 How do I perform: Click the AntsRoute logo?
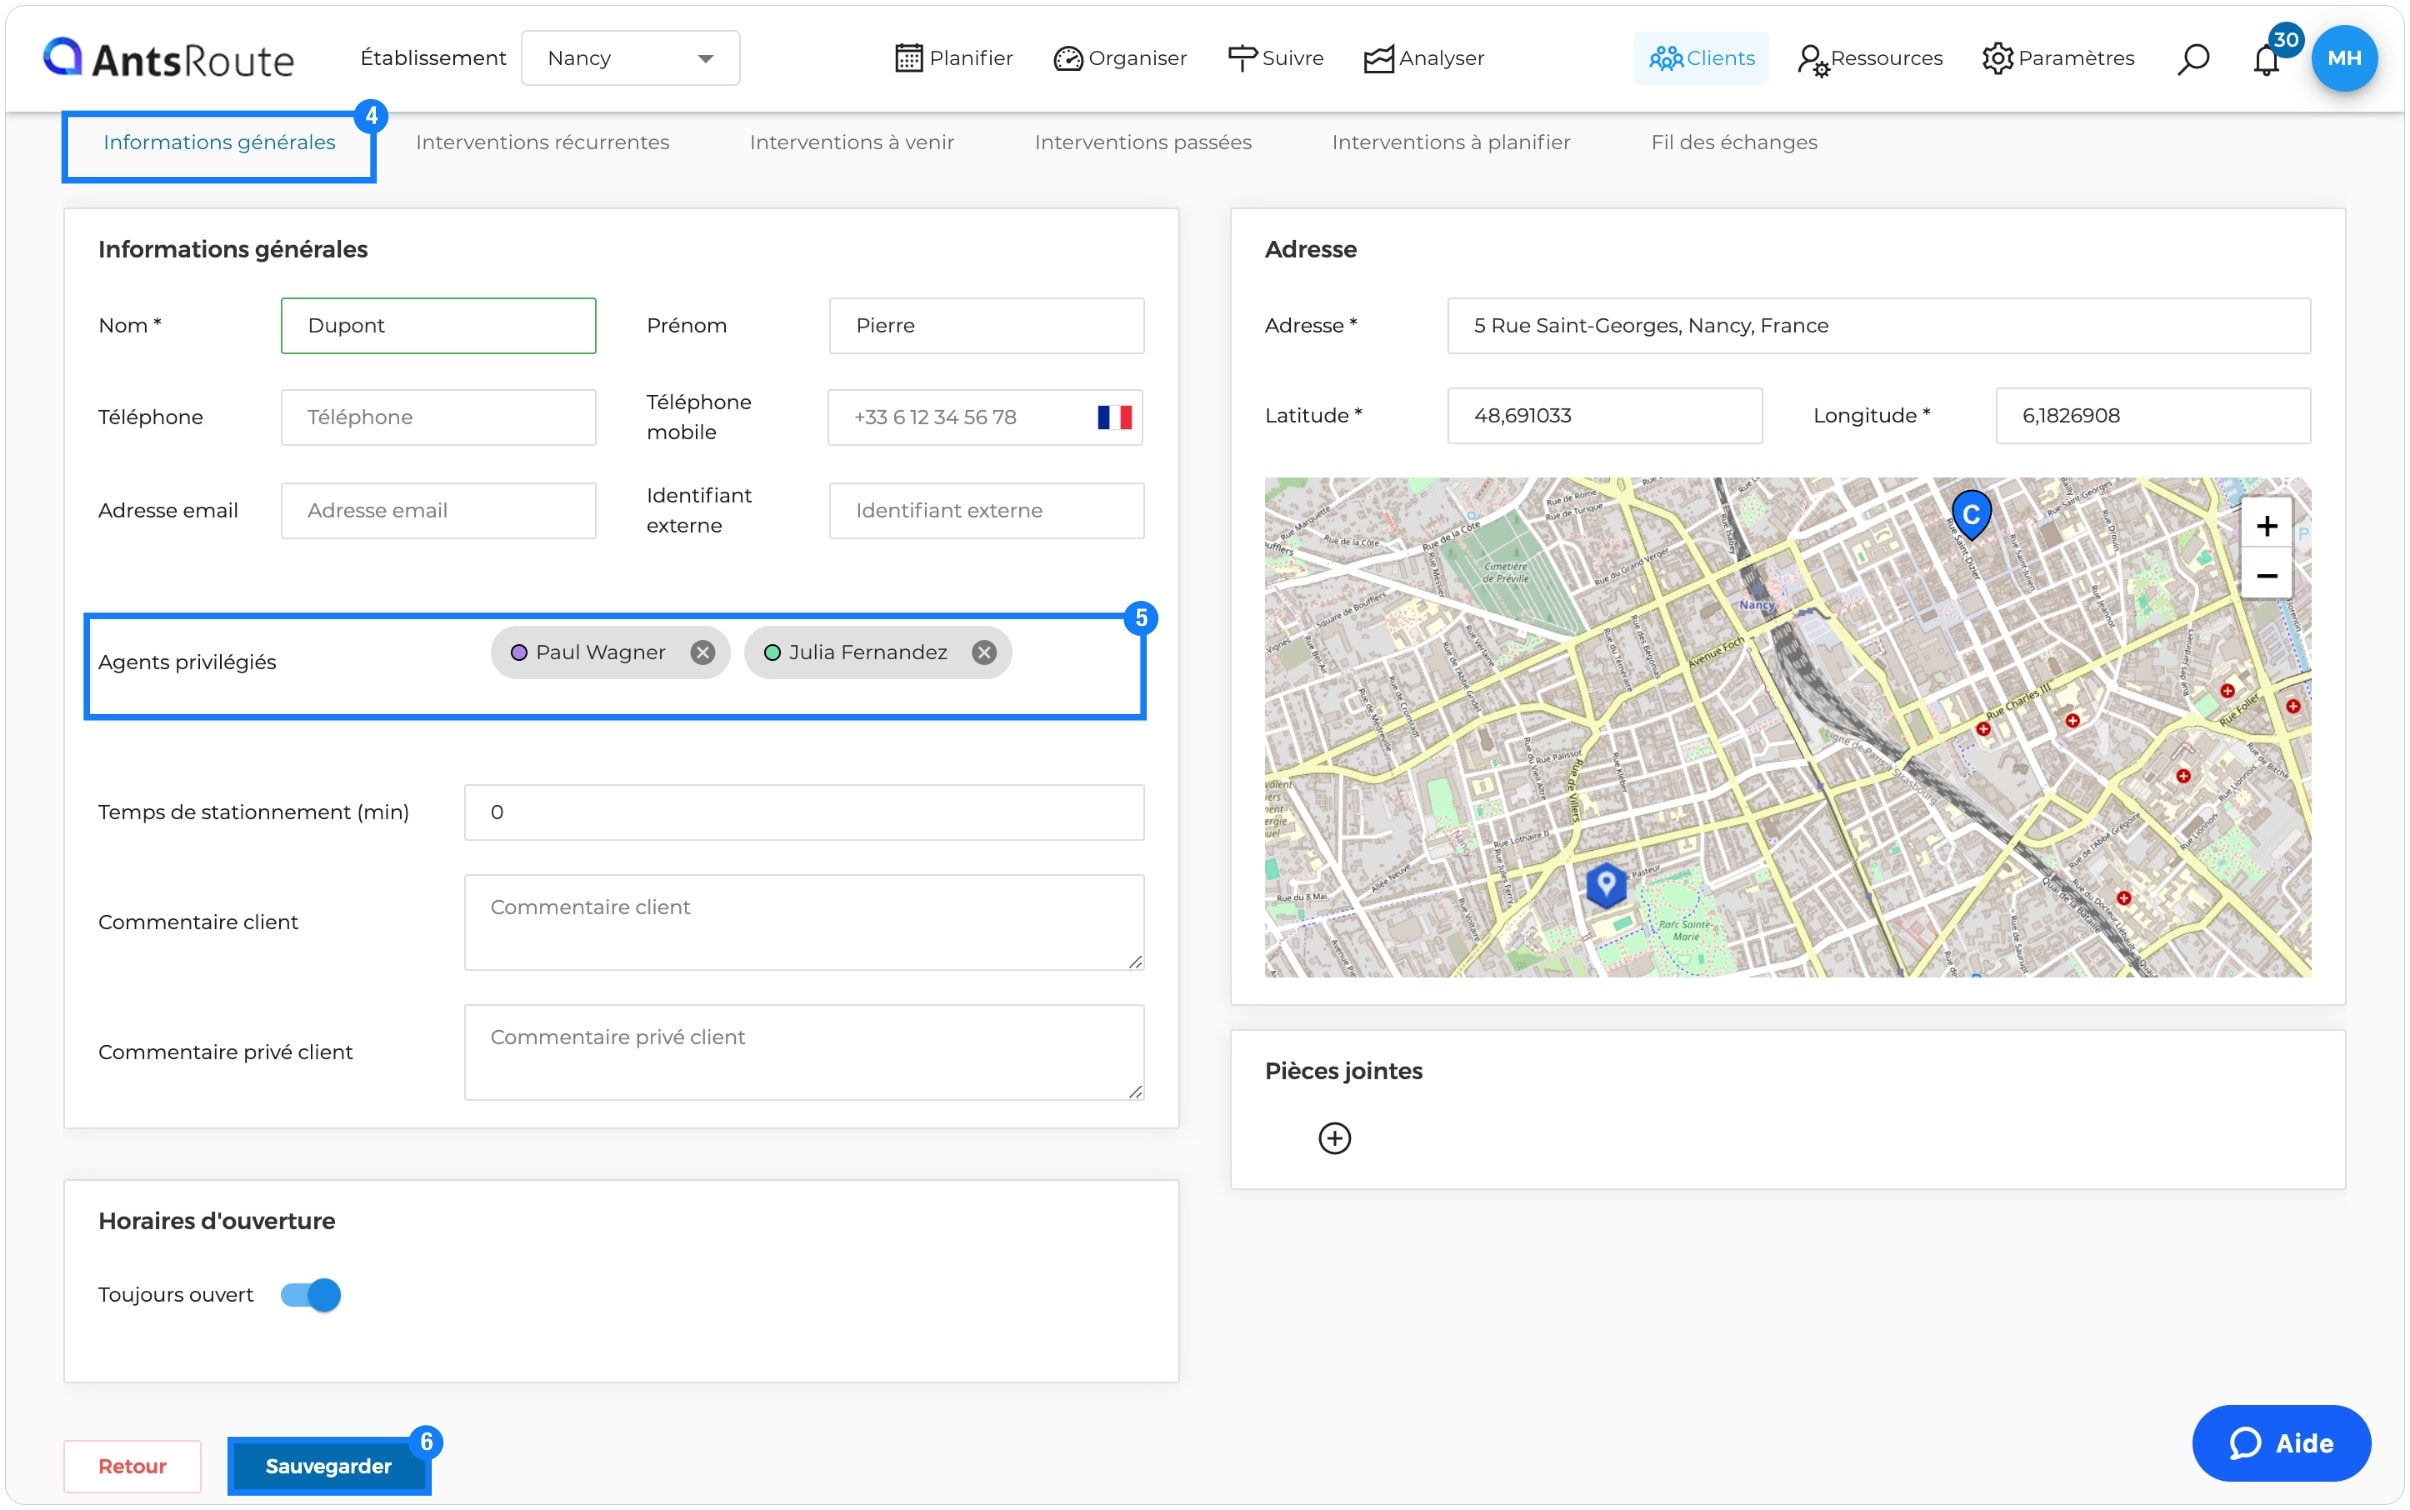(168, 58)
